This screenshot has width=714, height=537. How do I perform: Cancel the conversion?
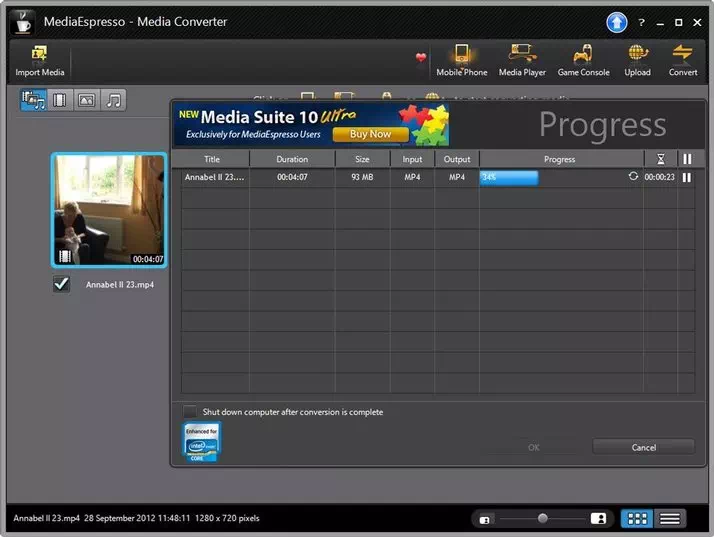[643, 447]
